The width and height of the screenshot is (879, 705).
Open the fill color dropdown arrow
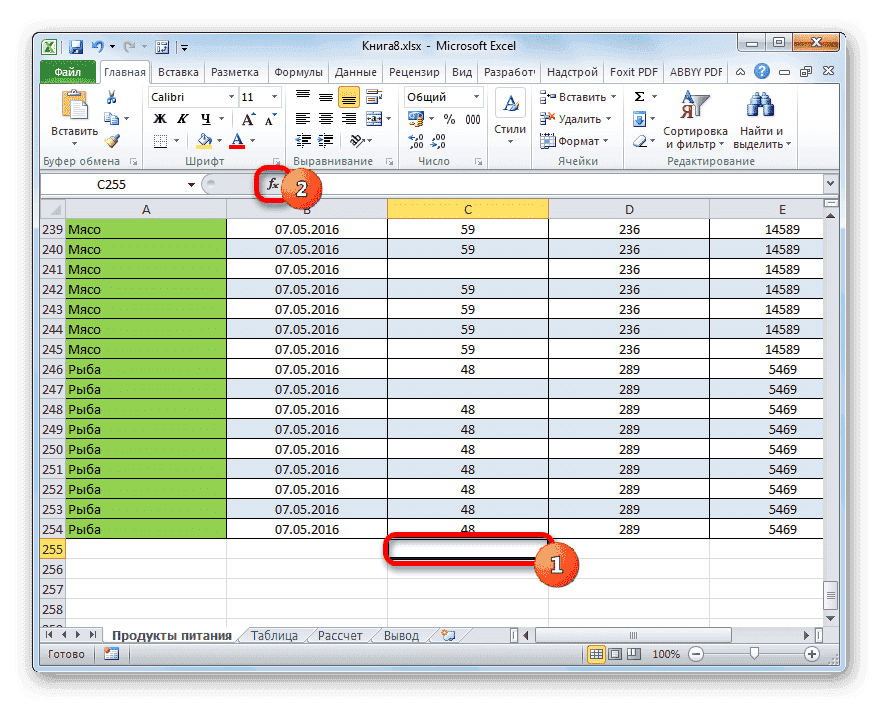pyautogui.click(x=220, y=139)
